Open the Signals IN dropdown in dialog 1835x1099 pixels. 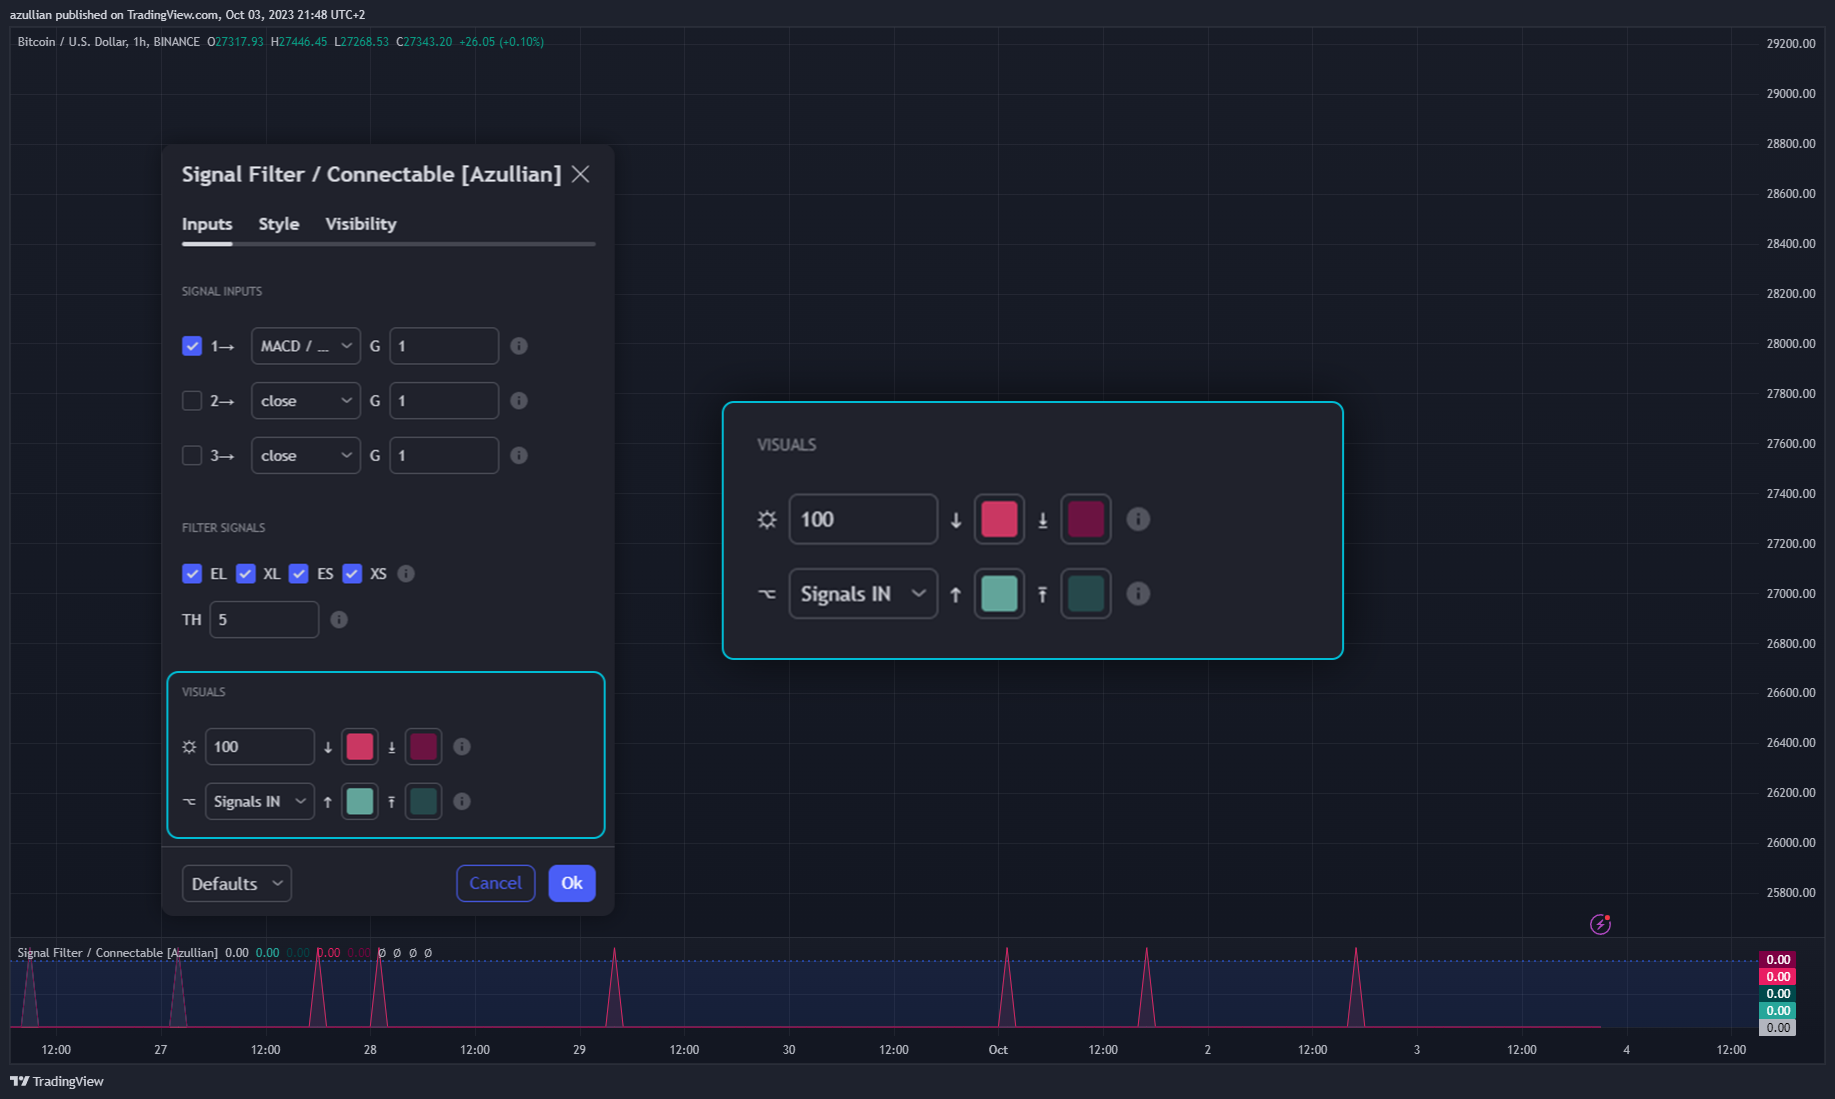tap(260, 802)
